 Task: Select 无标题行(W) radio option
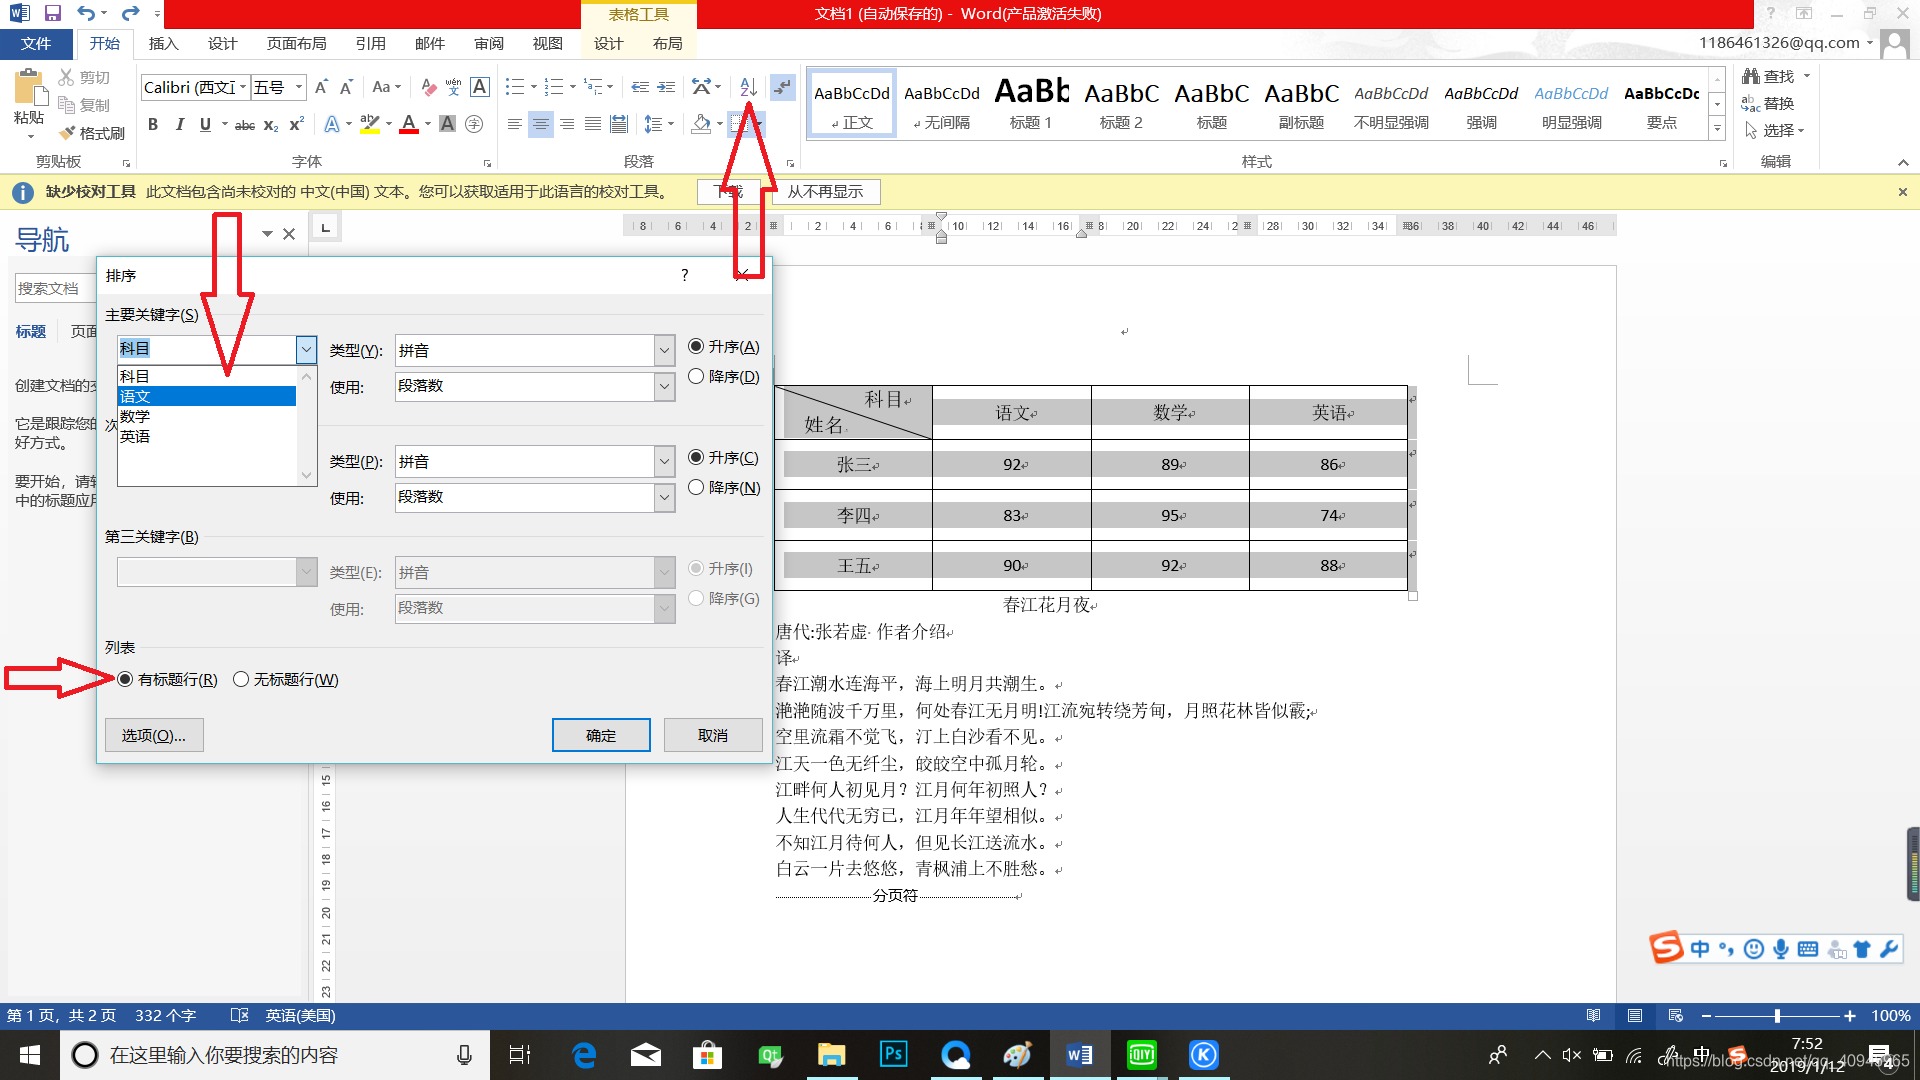coord(241,680)
